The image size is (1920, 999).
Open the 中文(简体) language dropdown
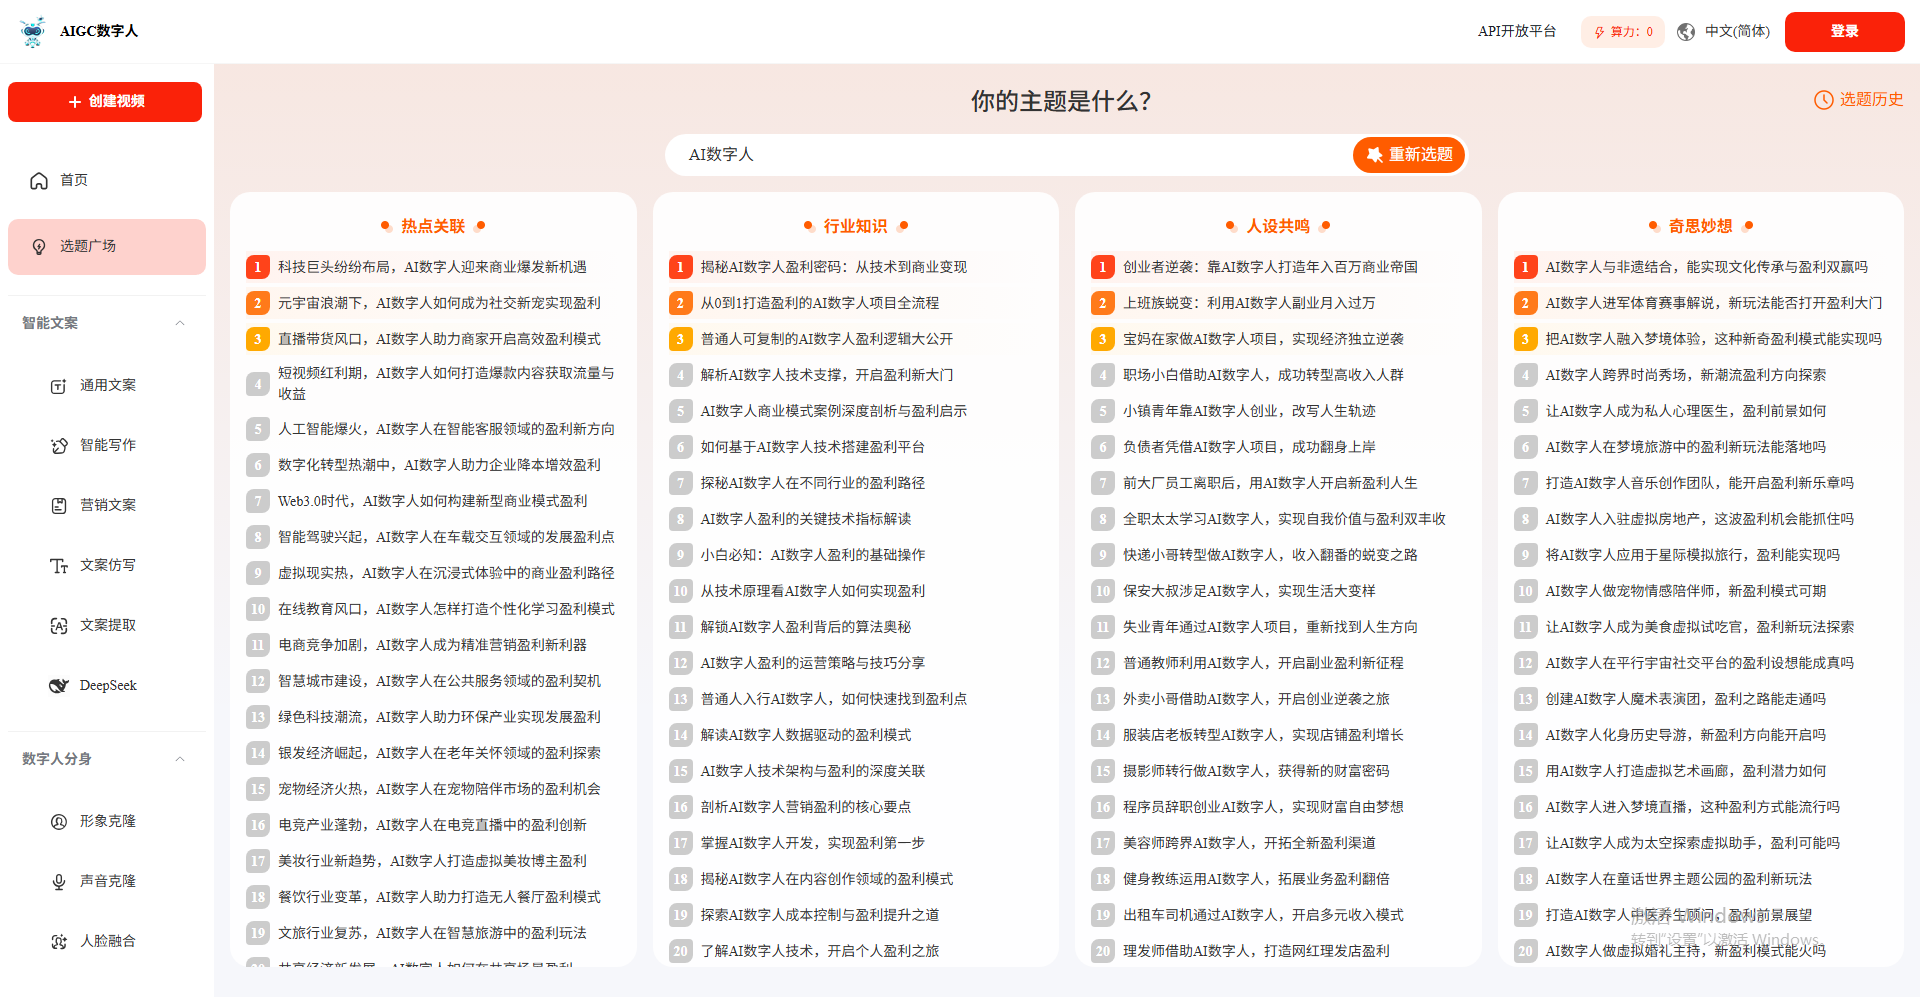point(1737,32)
